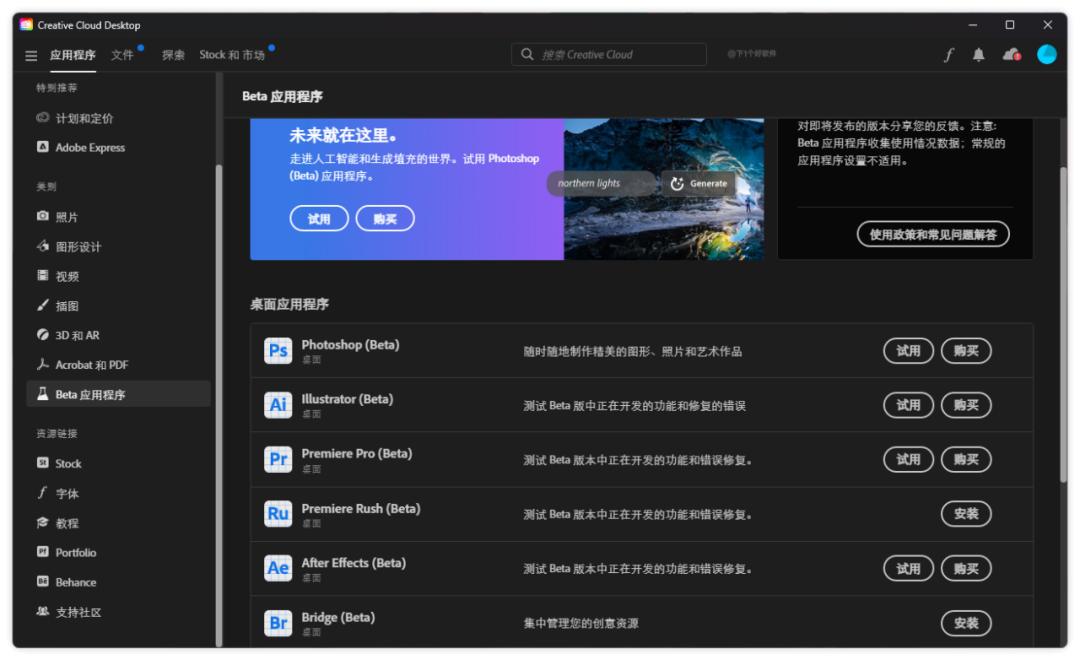Click the Bridge (Beta) Br icon
1080x660 pixels.
coord(277,620)
